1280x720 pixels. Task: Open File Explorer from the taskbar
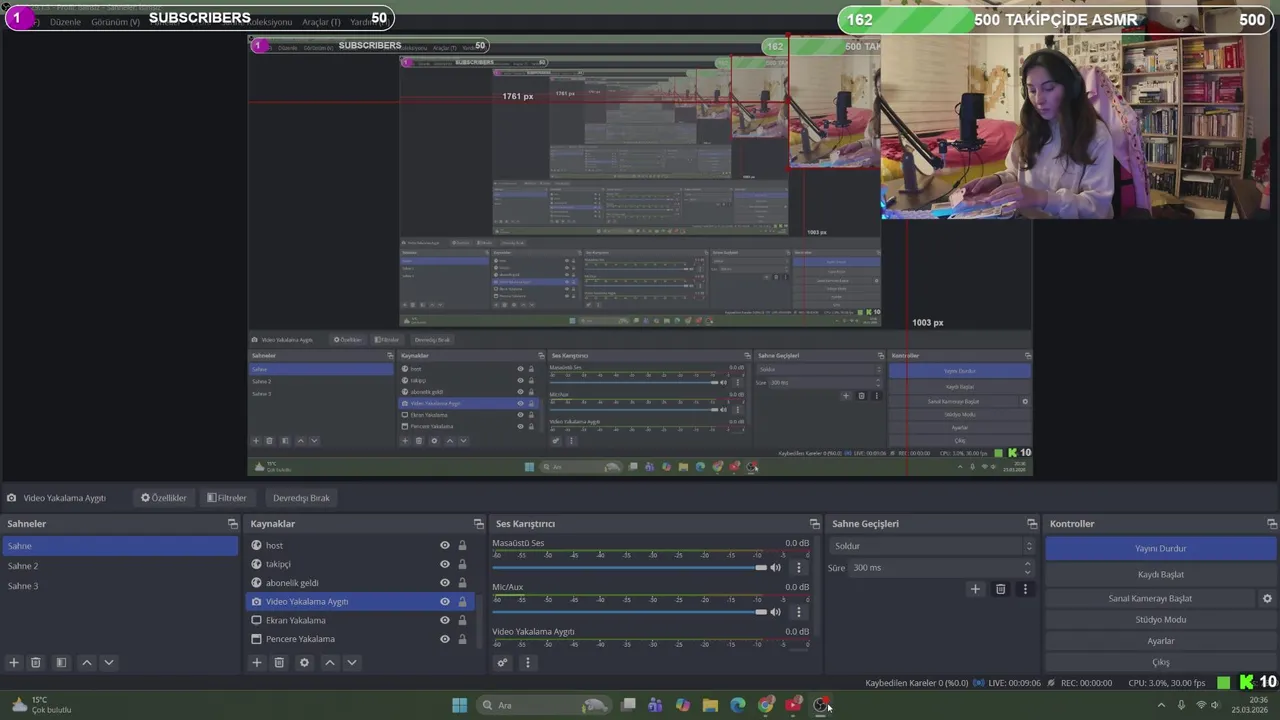710,705
